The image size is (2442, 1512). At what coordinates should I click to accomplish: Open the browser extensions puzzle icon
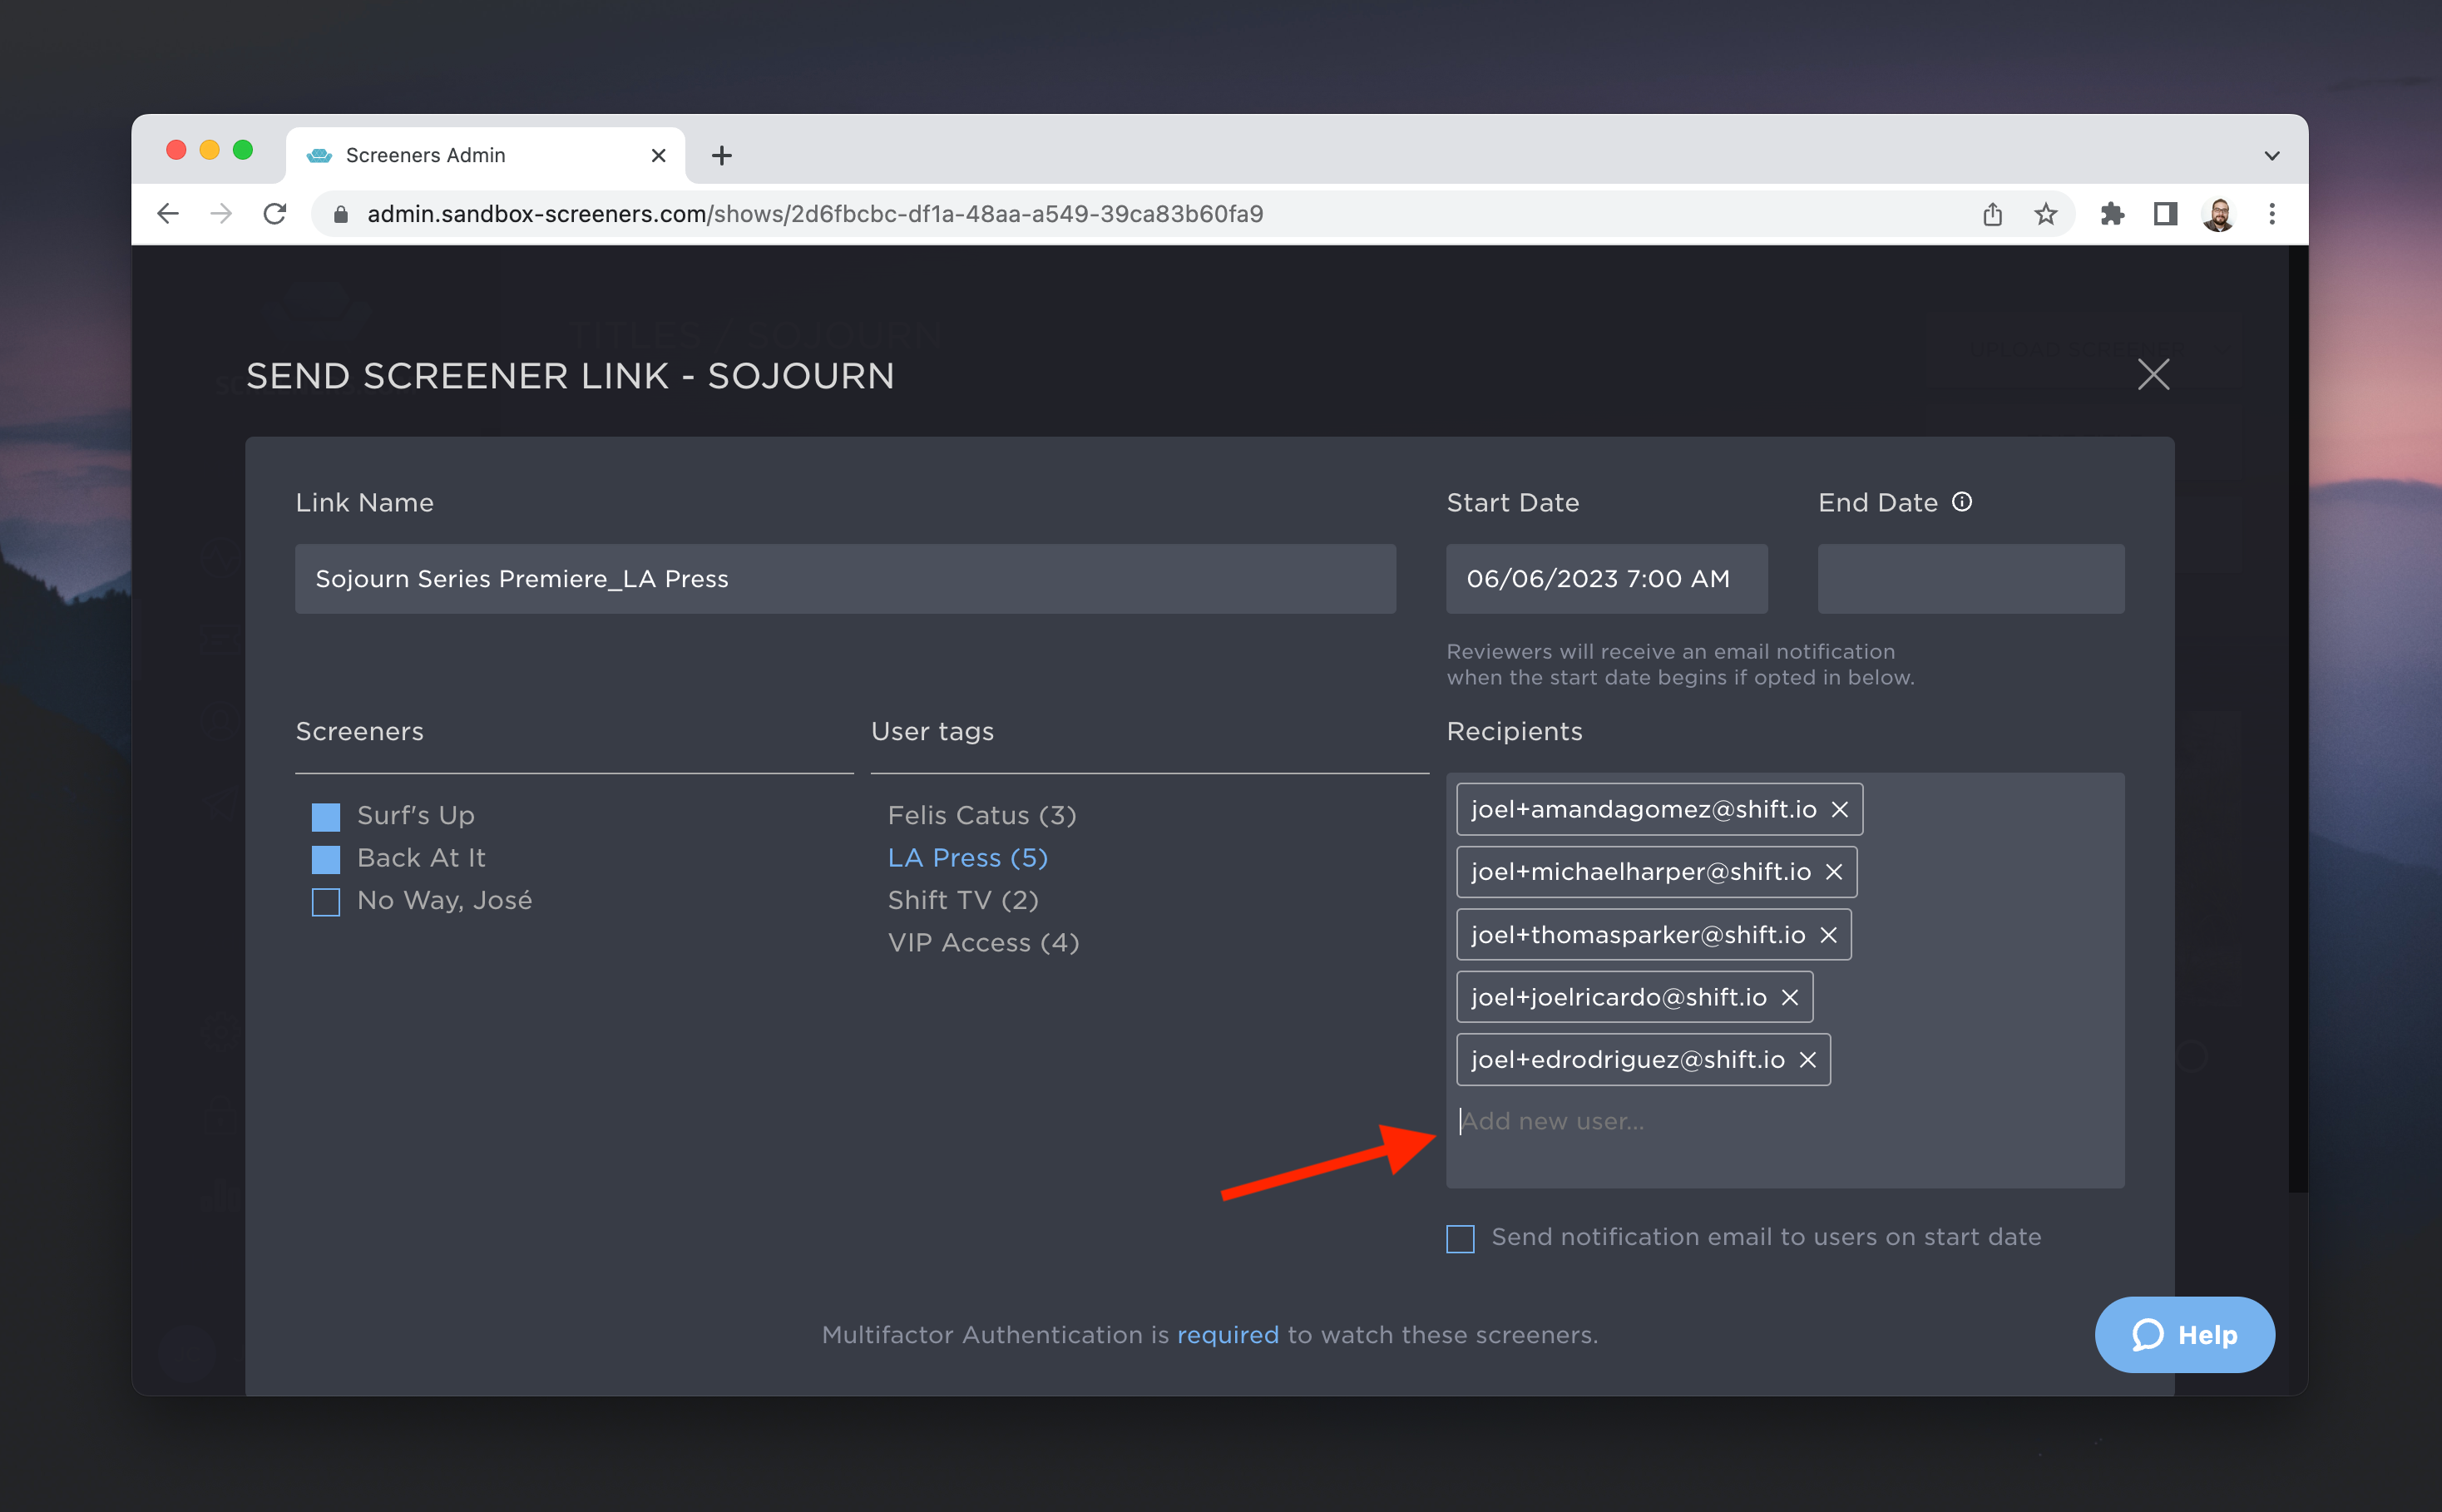tap(2112, 214)
